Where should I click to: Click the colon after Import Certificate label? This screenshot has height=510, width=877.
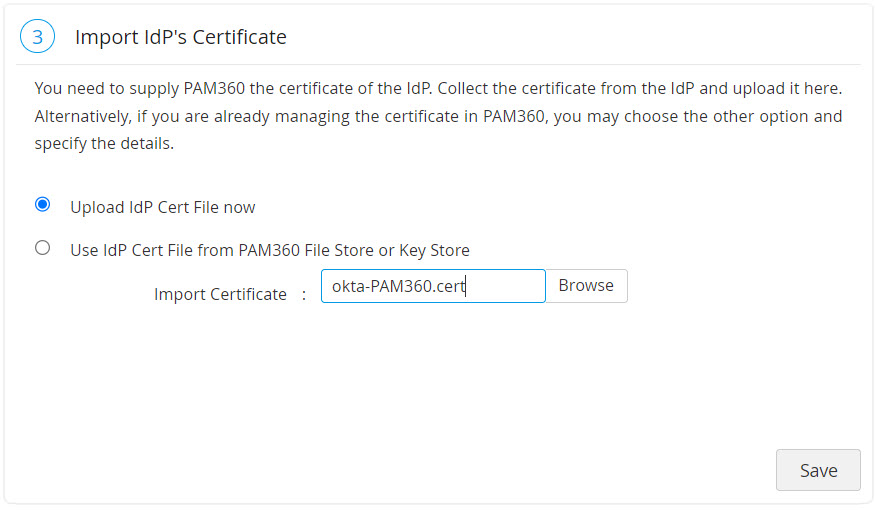304,294
